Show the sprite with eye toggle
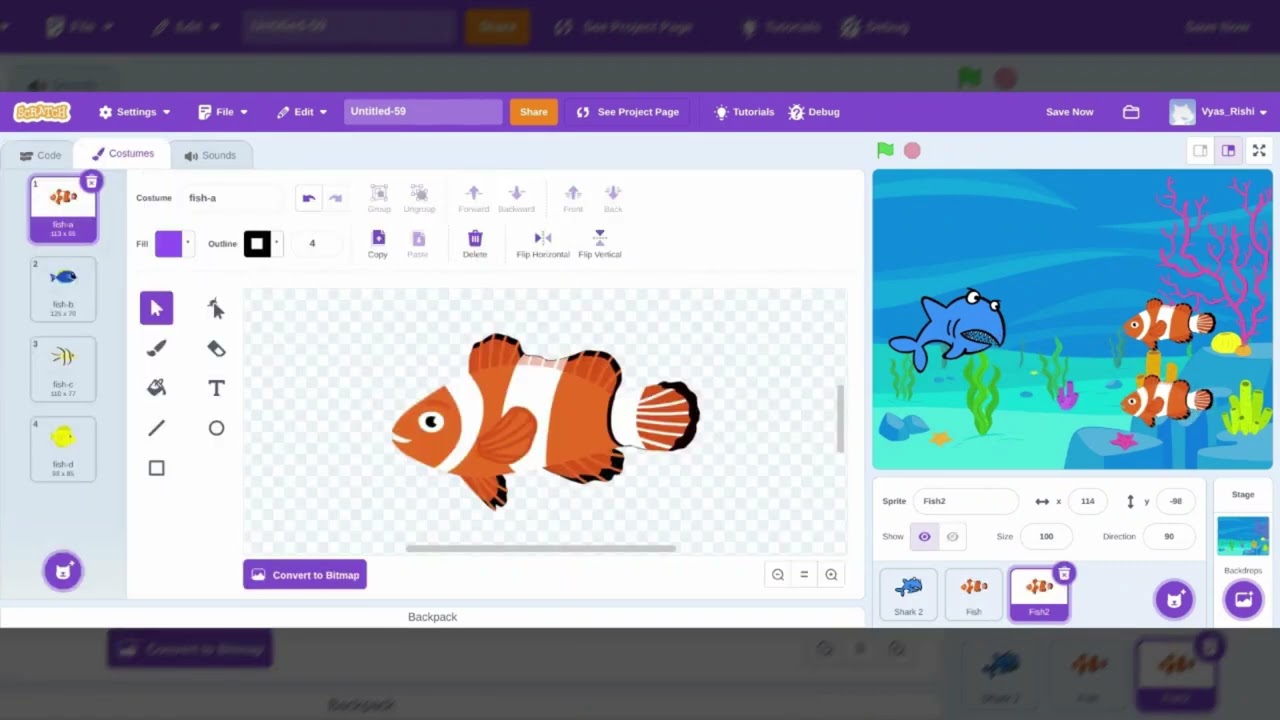 coord(924,537)
